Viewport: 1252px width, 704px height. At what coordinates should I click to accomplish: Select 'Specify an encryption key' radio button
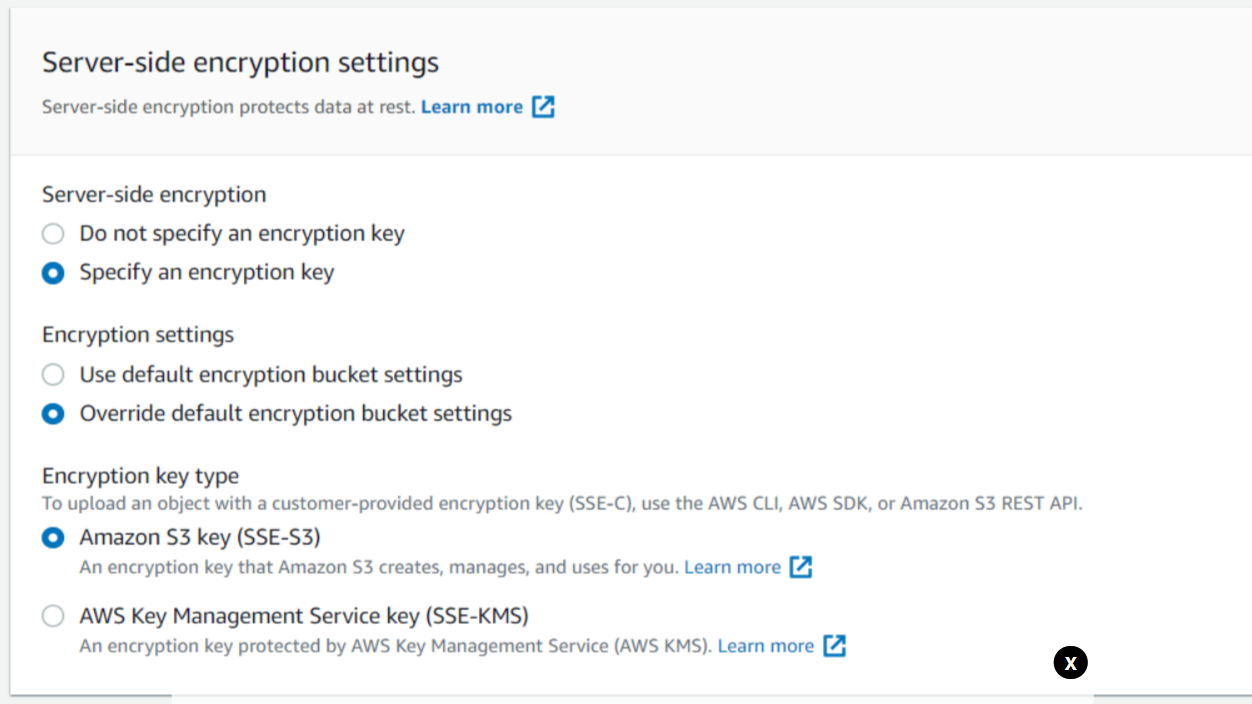click(53, 273)
